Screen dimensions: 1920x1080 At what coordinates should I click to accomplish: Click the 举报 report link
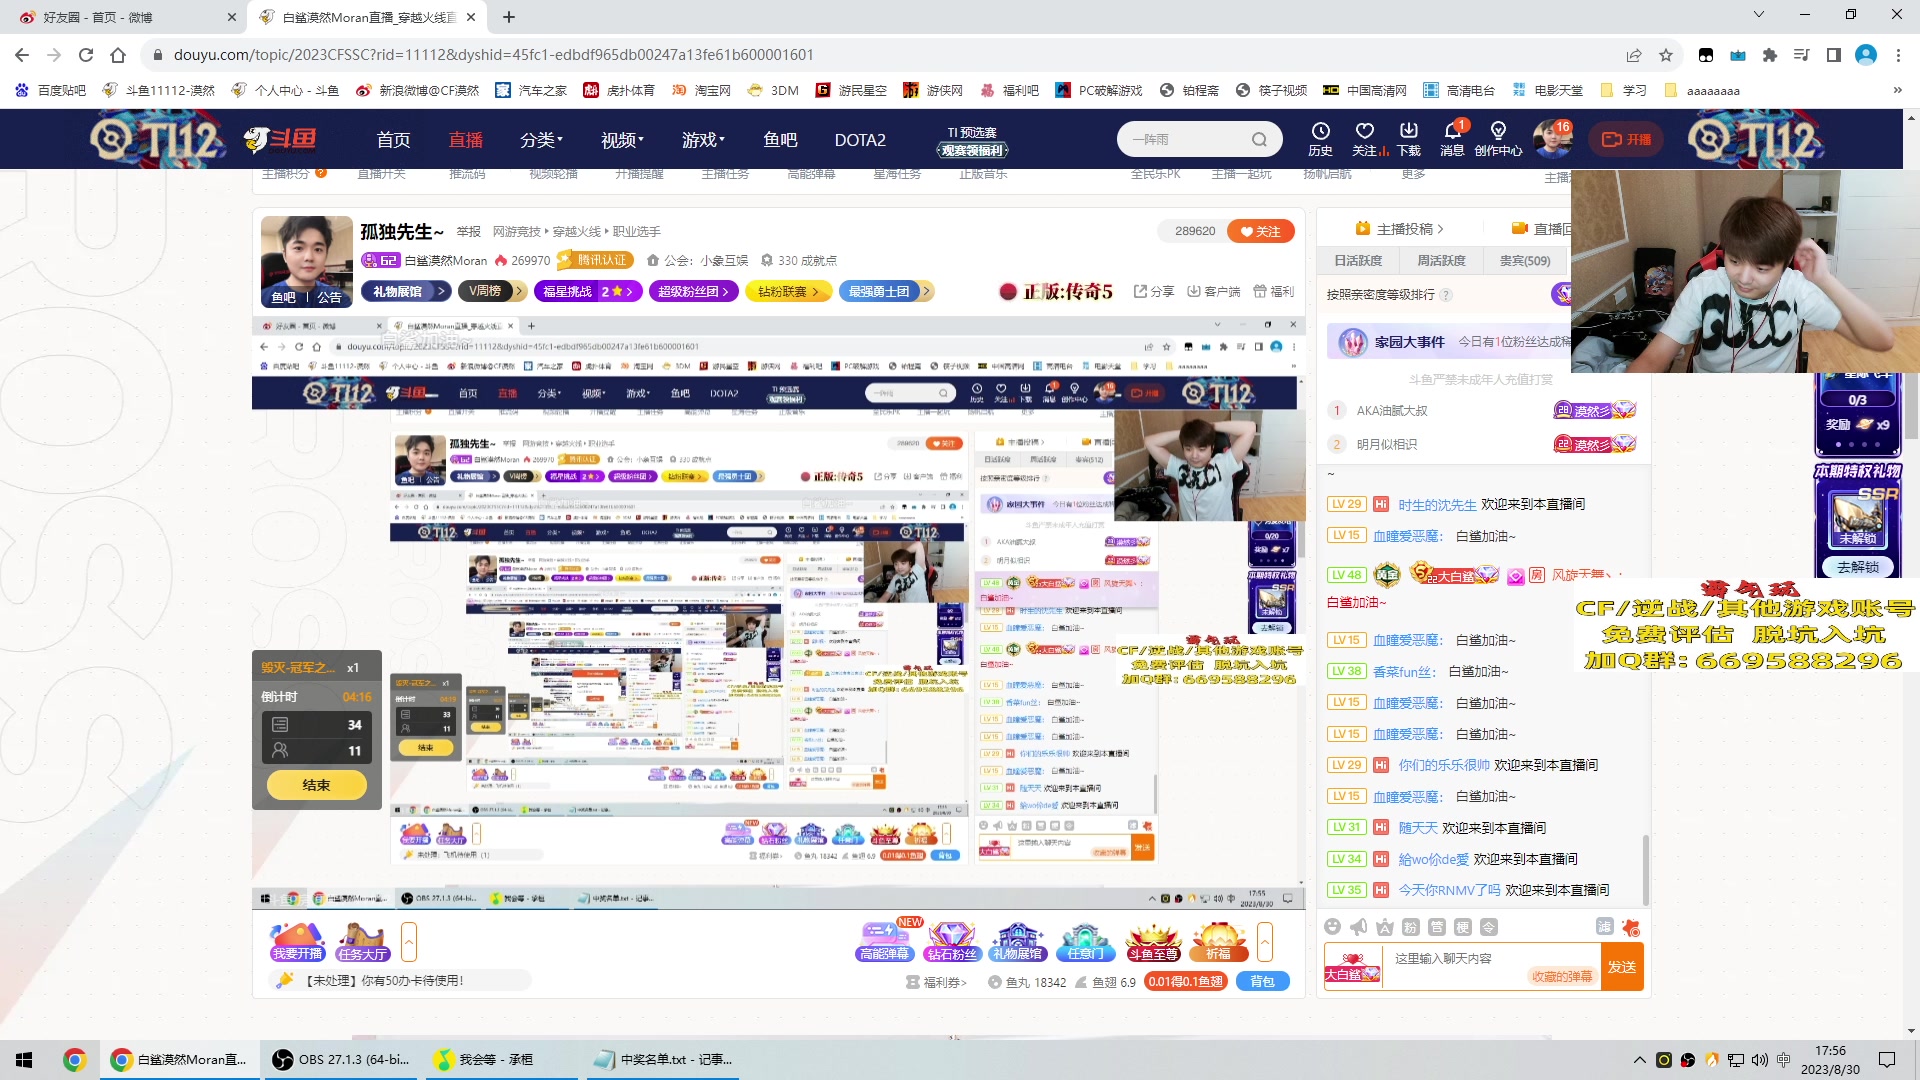(469, 231)
